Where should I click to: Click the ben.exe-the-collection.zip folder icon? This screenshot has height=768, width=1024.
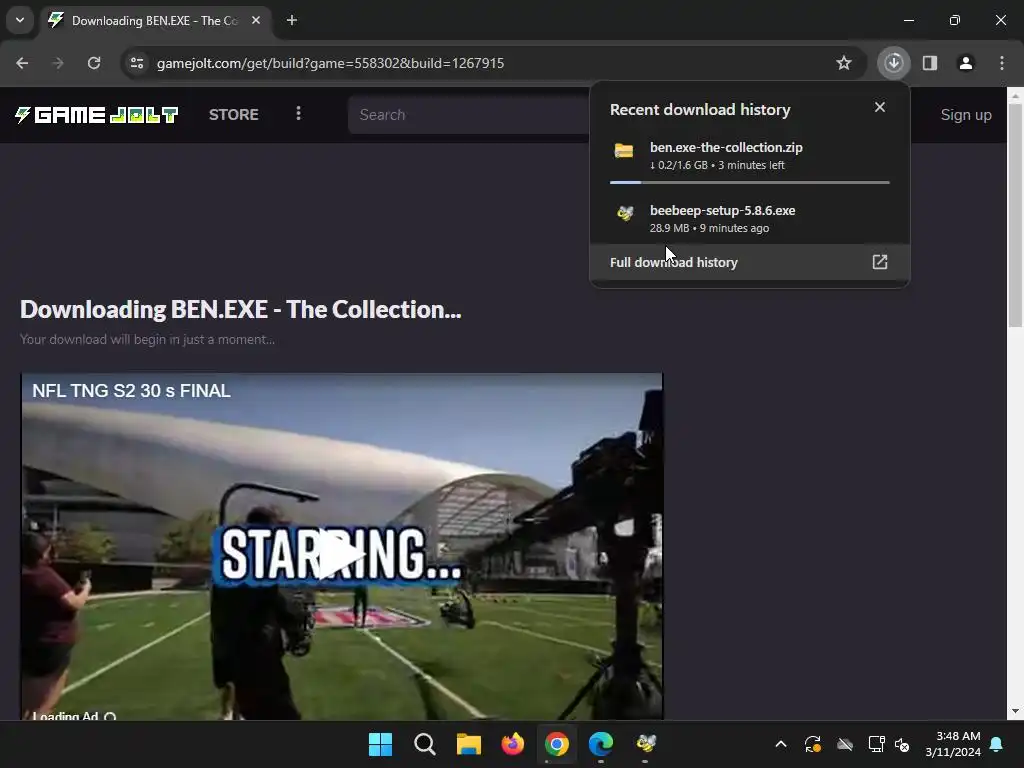pos(624,151)
